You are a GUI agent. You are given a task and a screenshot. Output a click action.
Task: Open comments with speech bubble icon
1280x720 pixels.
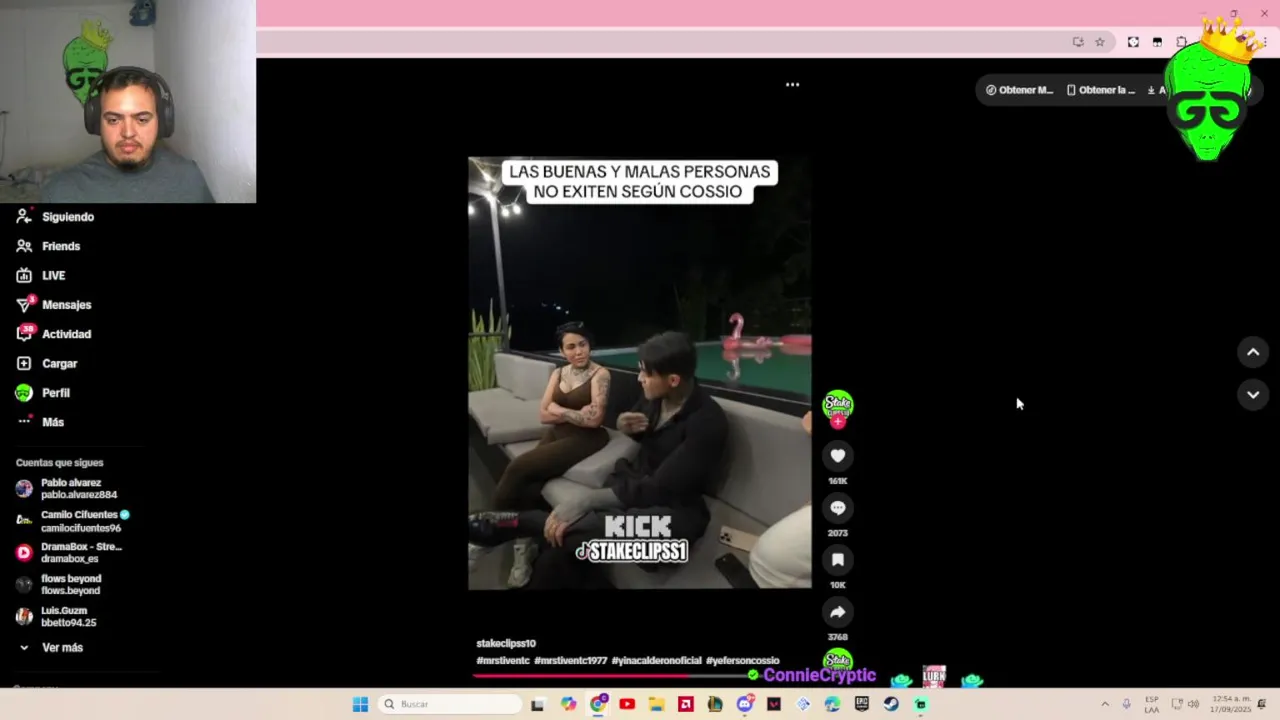pyautogui.click(x=838, y=508)
